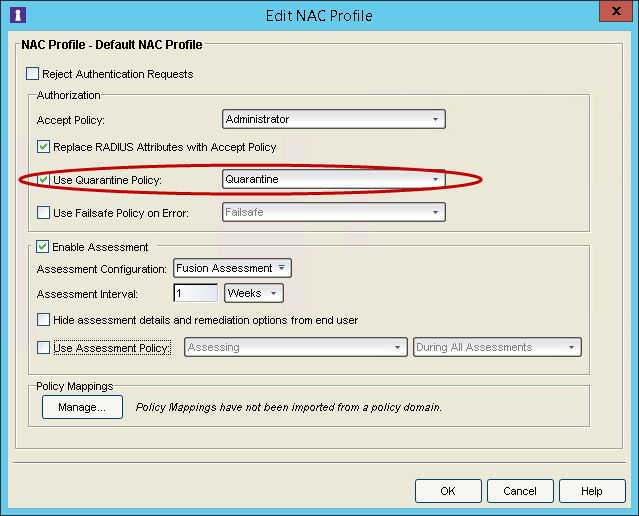
Task: Expand the Quarantine policy dropdown
Action: click(334, 179)
